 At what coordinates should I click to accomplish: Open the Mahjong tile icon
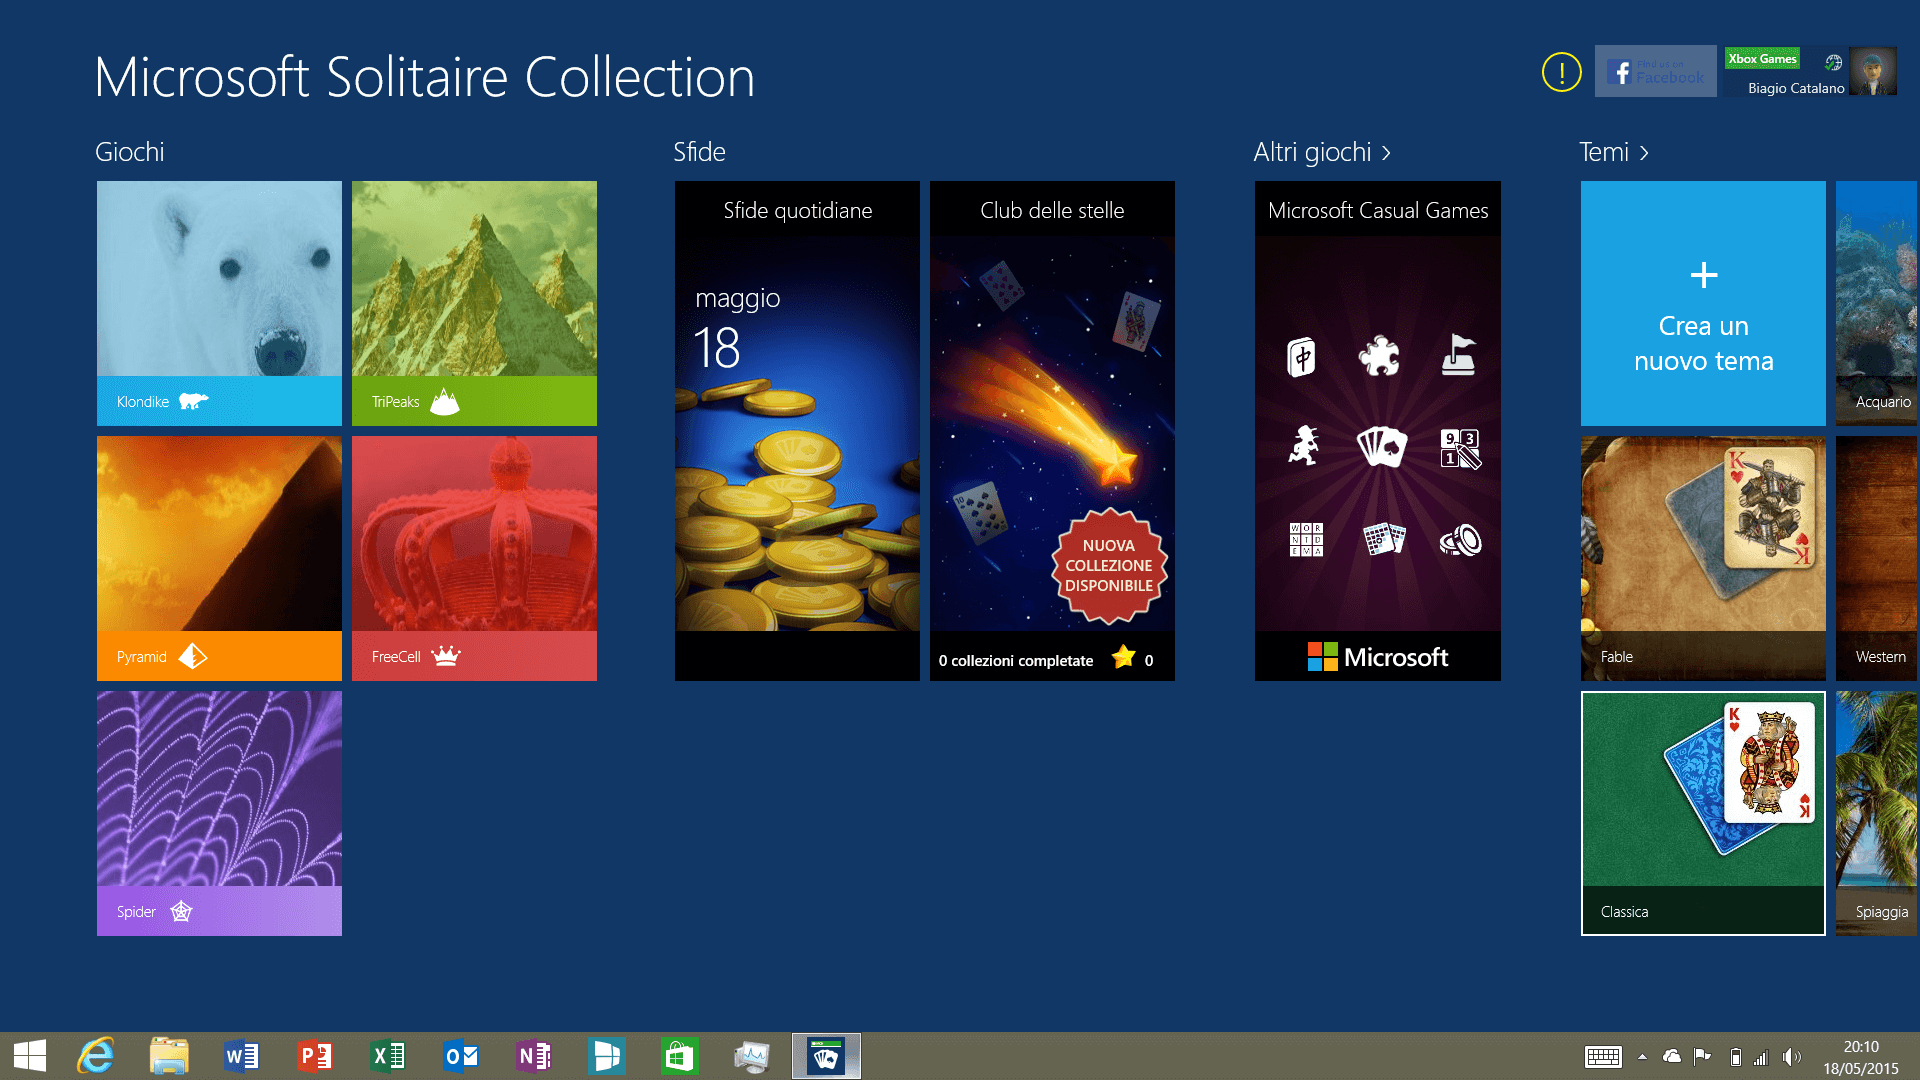tap(1301, 356)
